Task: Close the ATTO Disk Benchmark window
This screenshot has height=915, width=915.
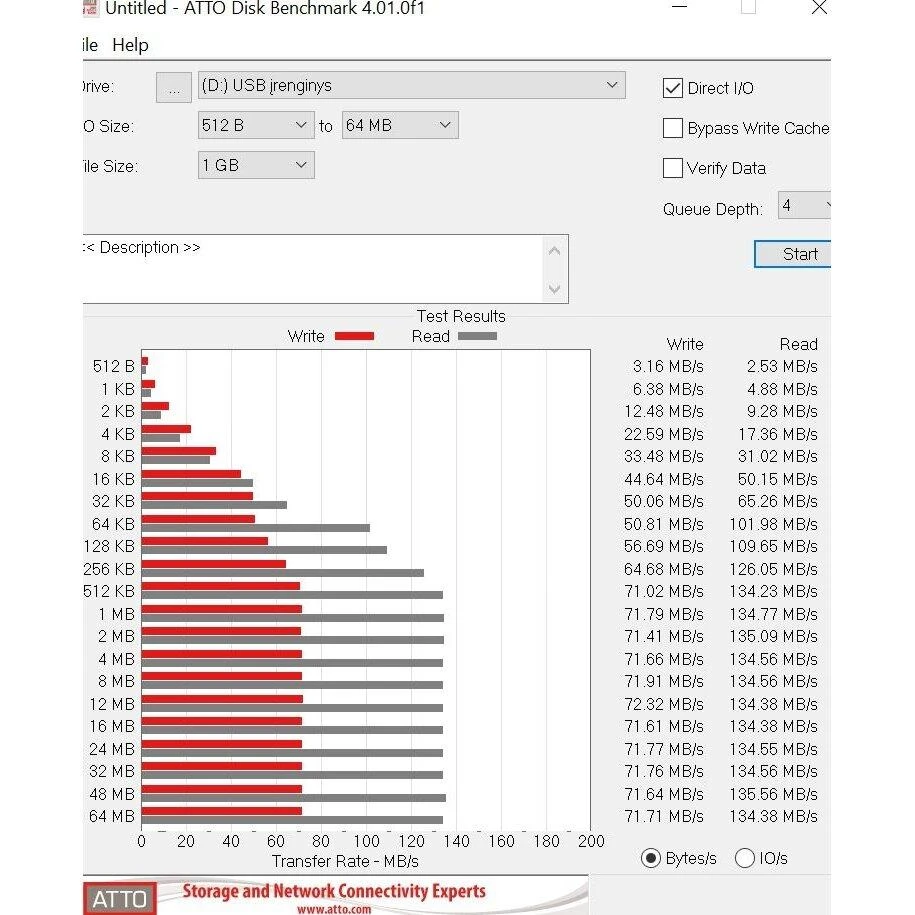Action: tap(819, 8)
